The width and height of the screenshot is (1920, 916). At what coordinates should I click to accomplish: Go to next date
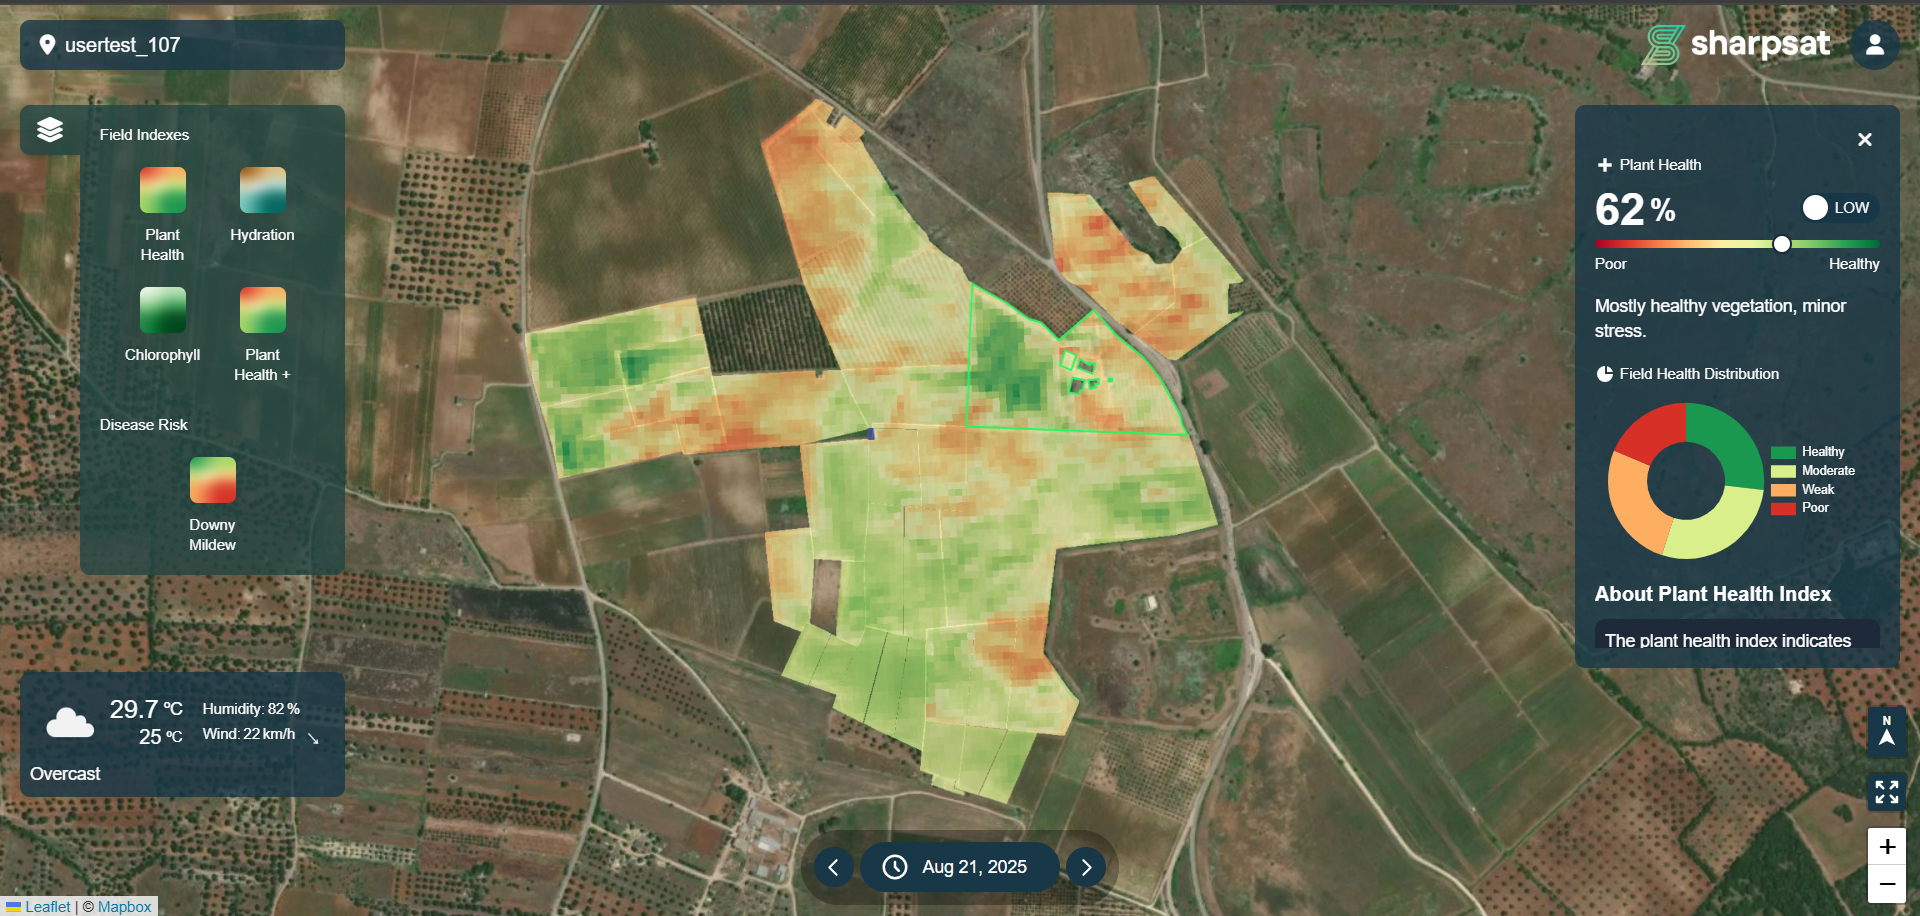click(x=1086, y=867)
